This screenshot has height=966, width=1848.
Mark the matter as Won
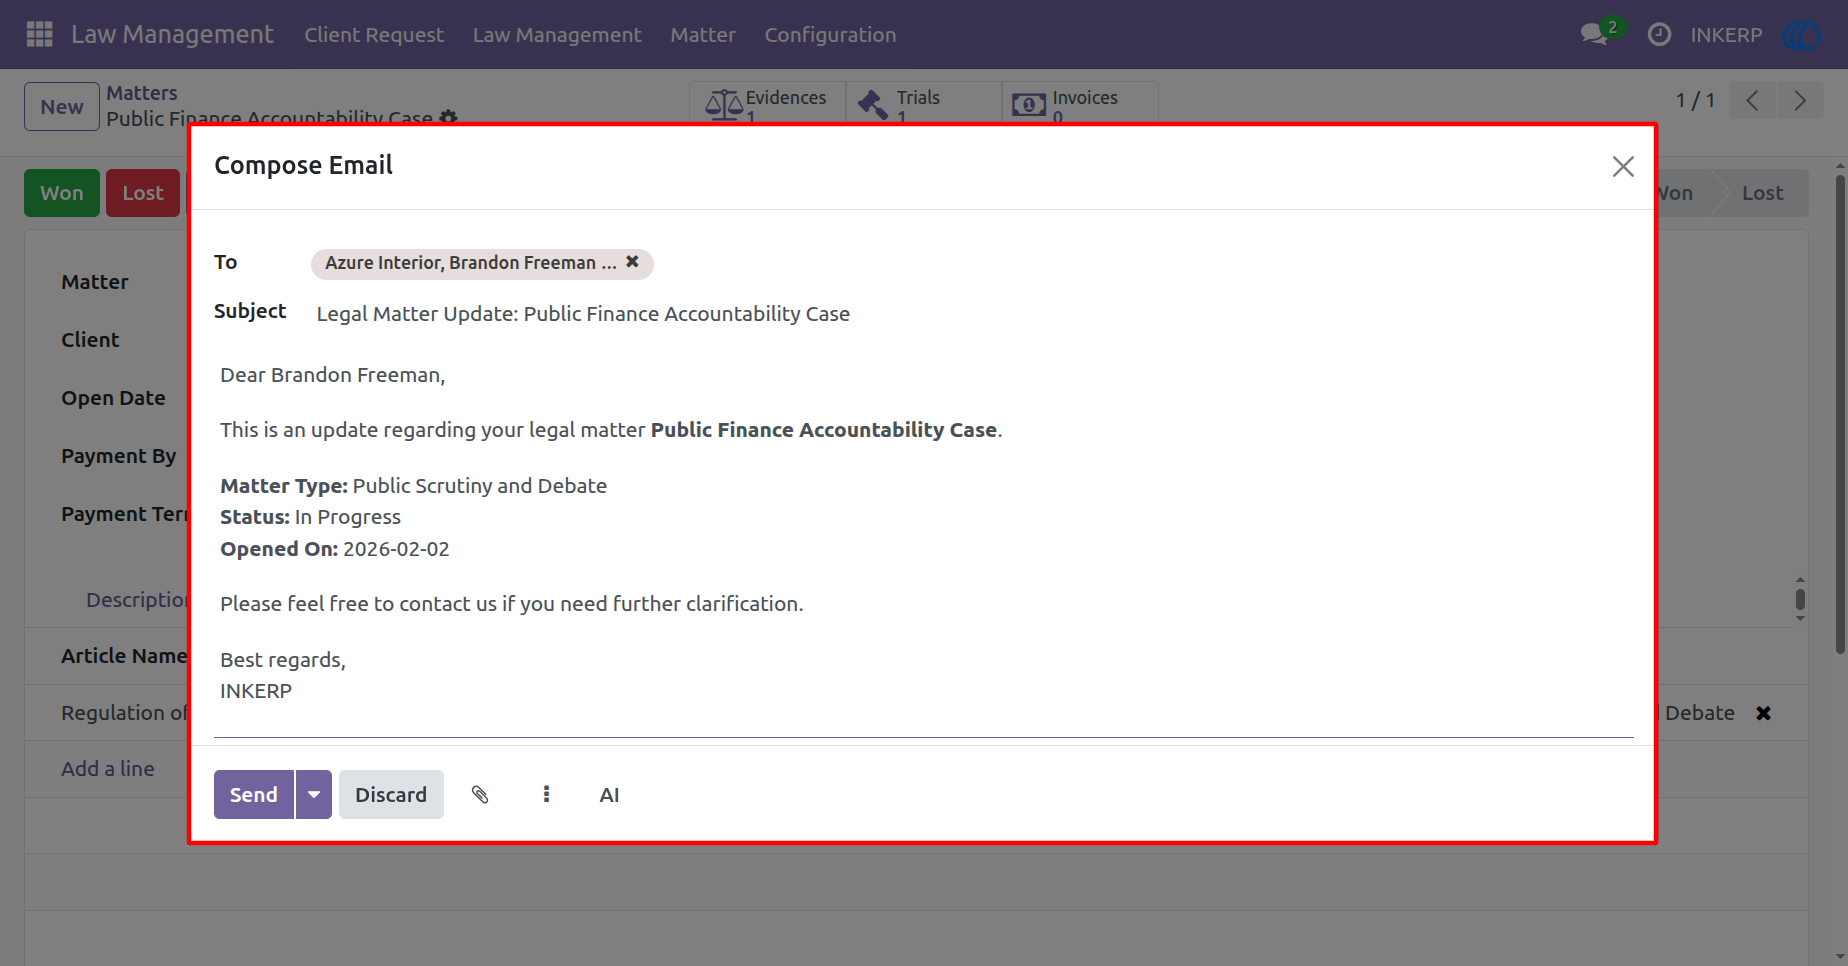pos(62,193)
